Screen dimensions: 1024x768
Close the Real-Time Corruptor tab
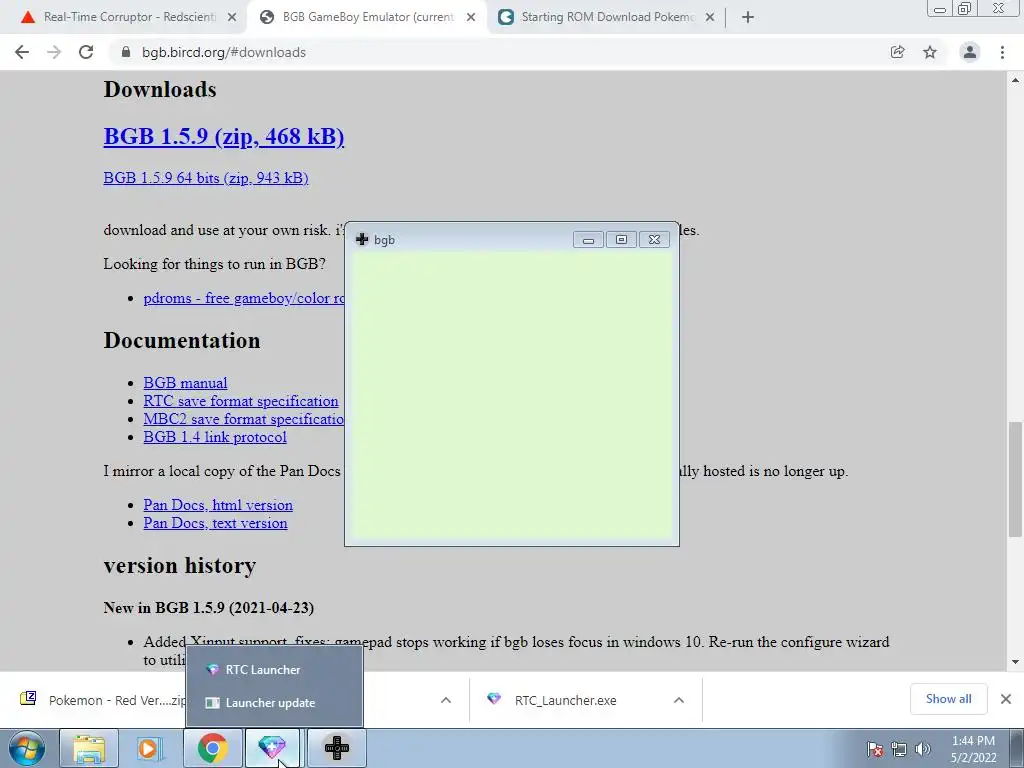coord(232,17)
